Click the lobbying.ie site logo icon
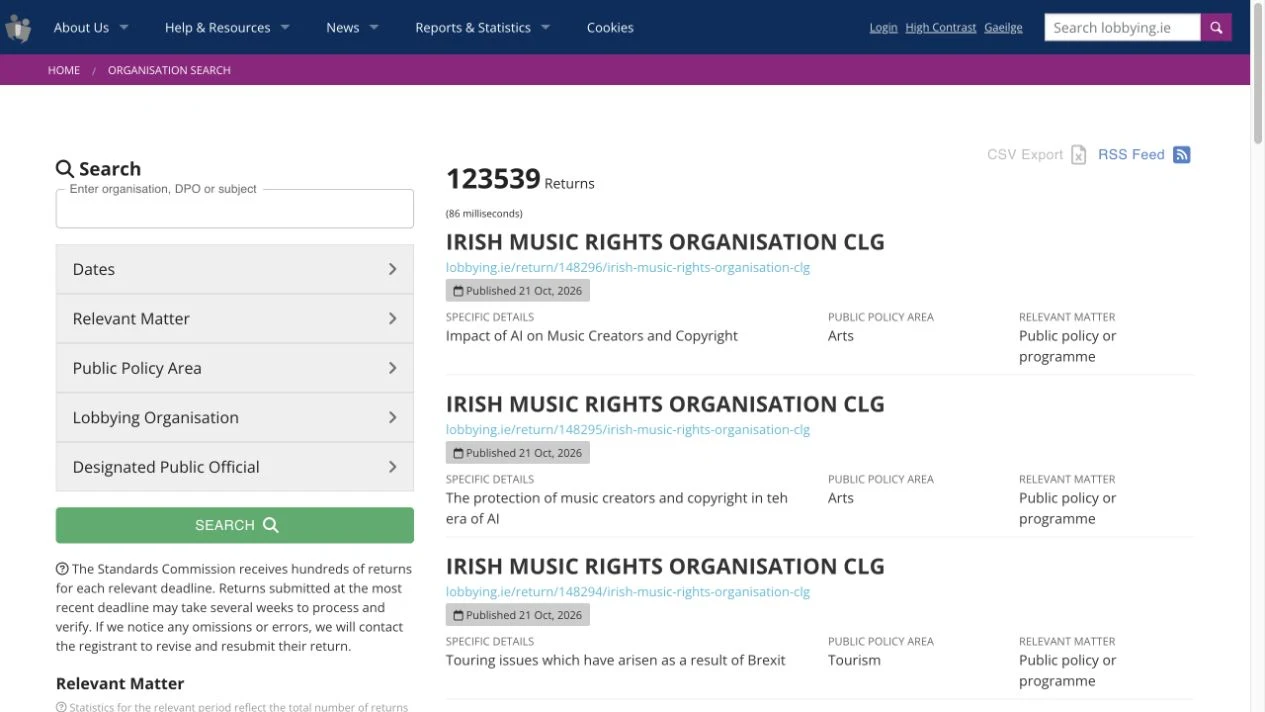 tap(18, 28)
